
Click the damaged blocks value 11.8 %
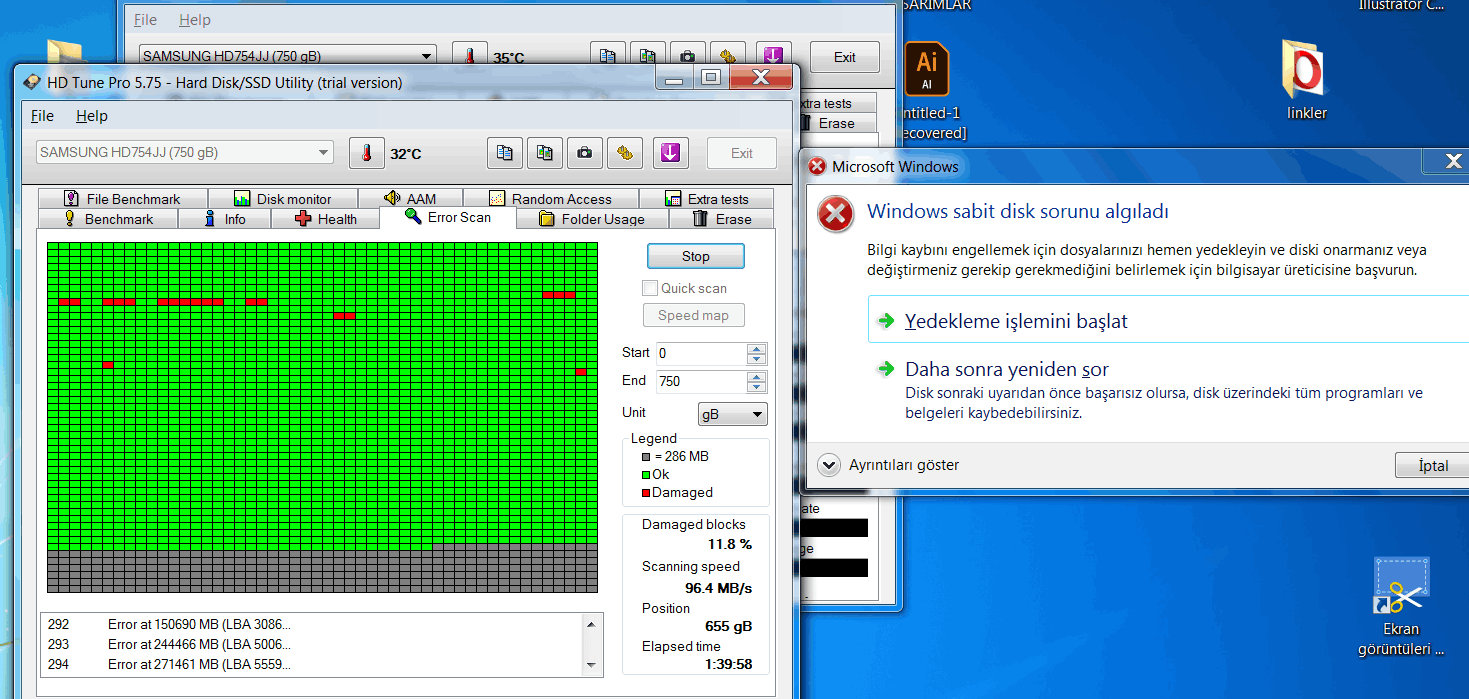coord(729,545)
